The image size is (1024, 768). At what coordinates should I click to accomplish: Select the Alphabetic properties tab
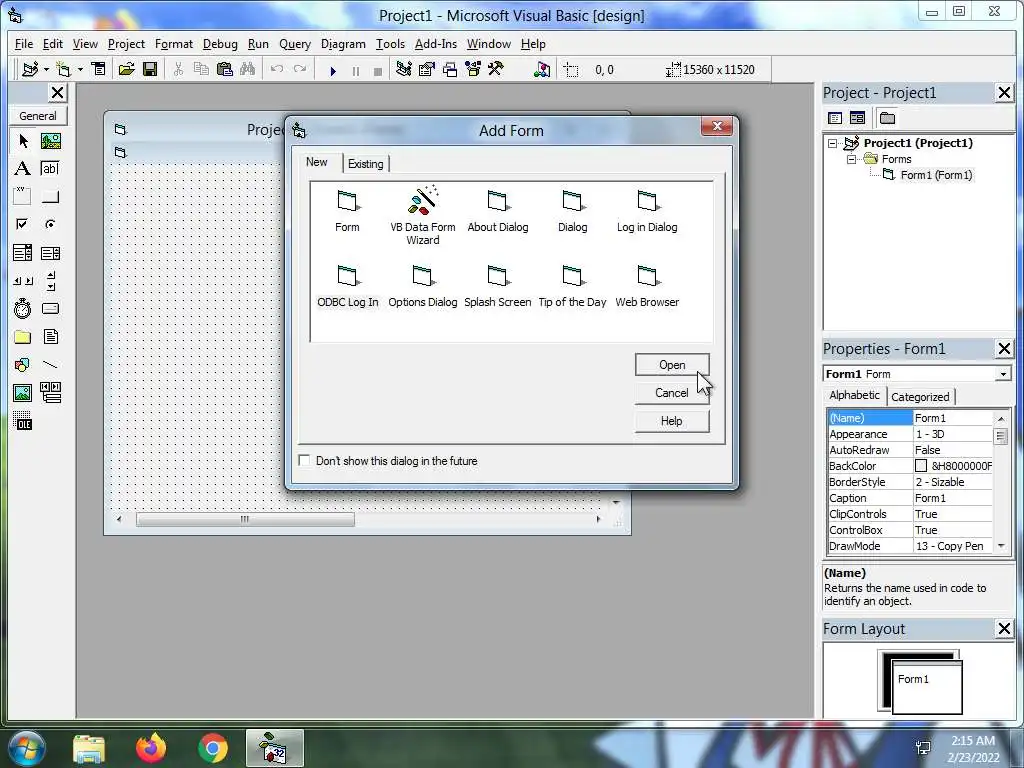pyautogui.click(x=854, y=395)
